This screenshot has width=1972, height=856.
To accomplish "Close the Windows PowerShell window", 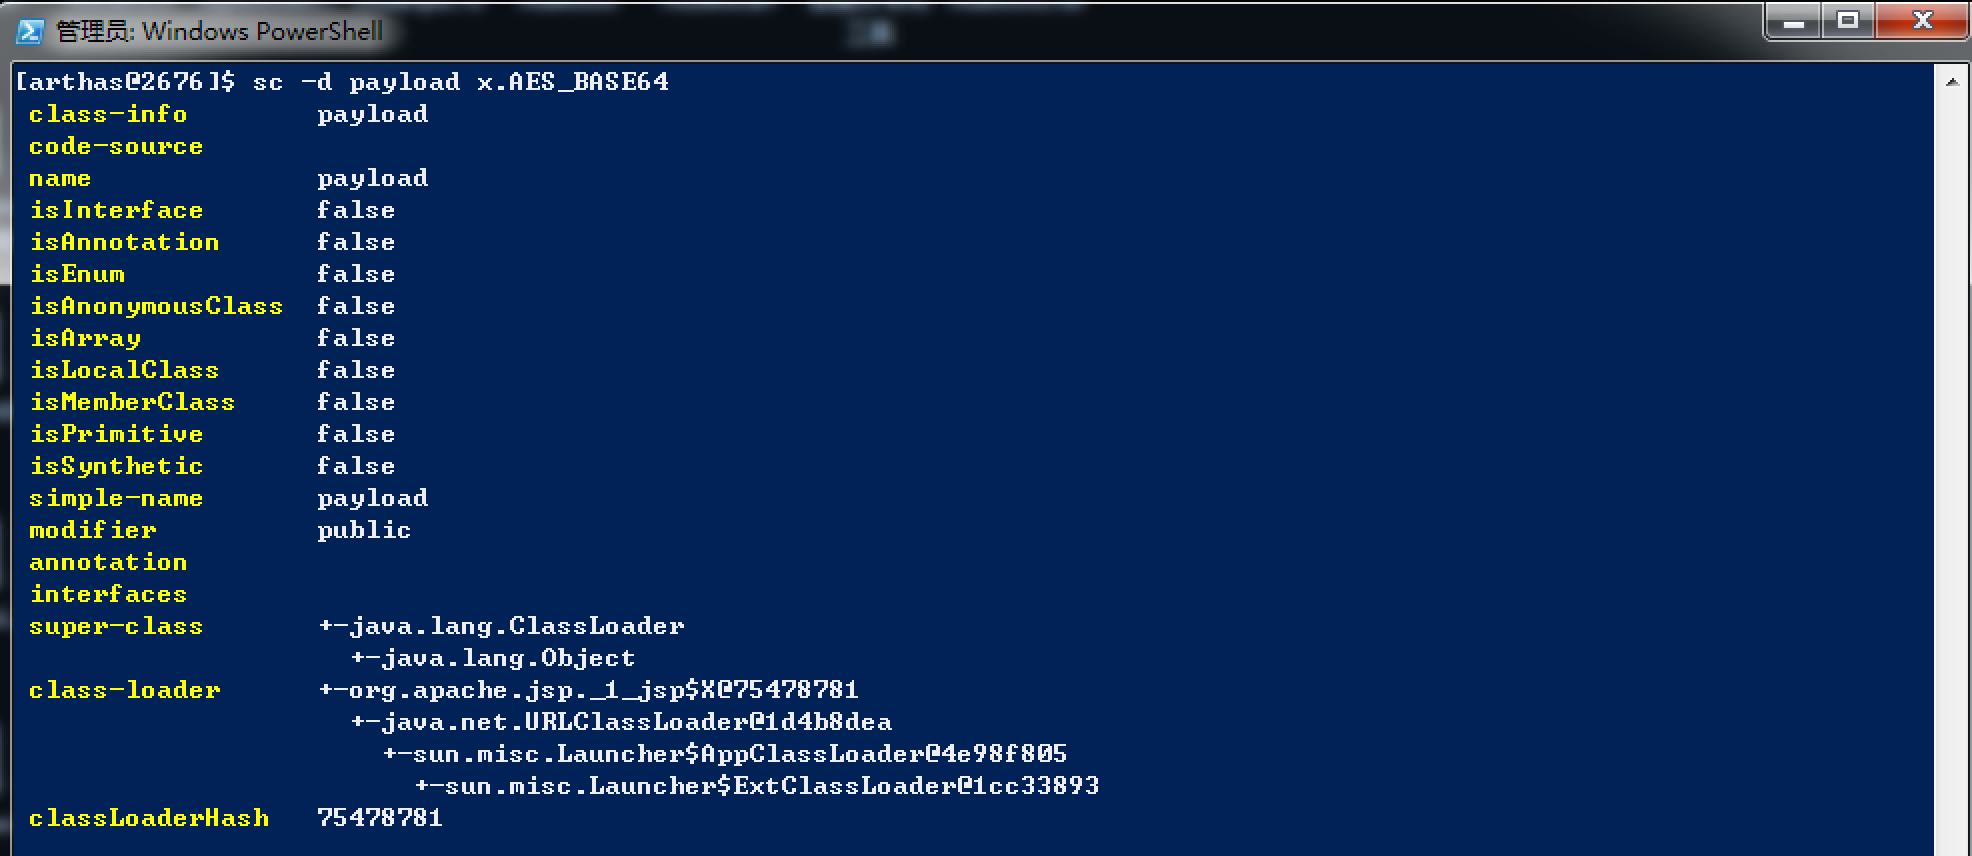I will [1921, 21].
